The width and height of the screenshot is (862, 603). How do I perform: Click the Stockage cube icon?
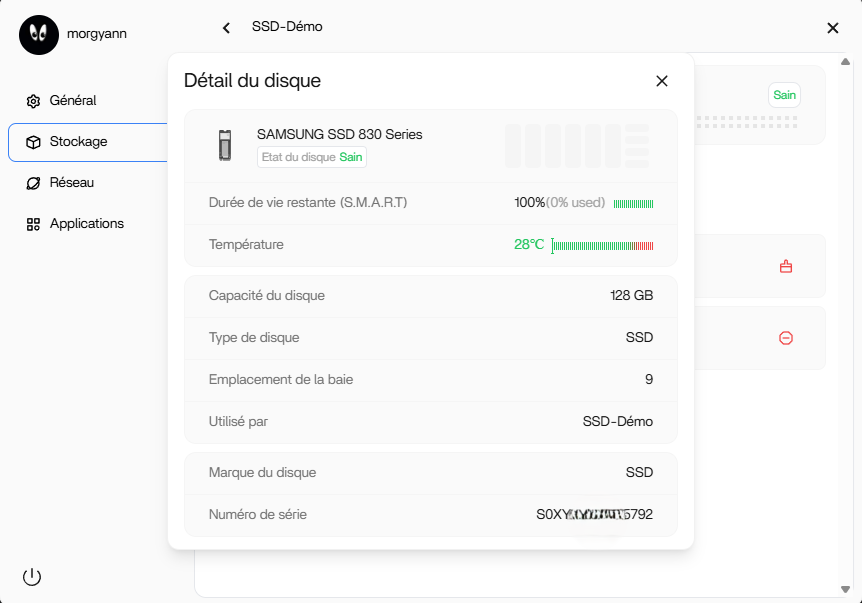33,142
